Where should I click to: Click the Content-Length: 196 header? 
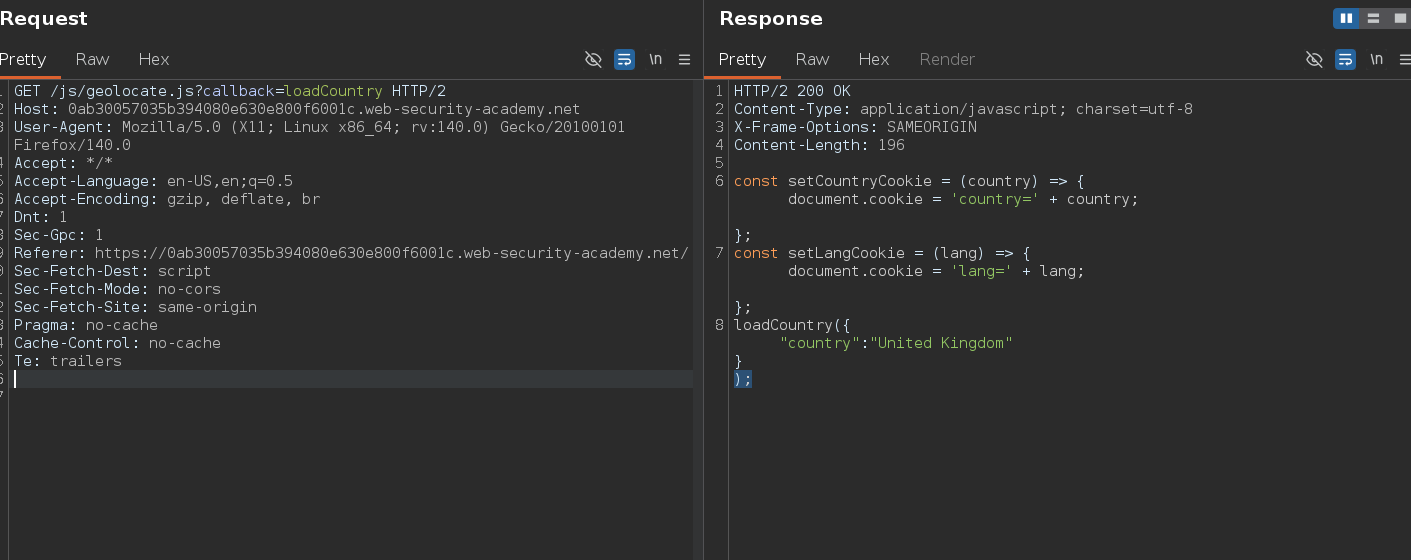819,145
